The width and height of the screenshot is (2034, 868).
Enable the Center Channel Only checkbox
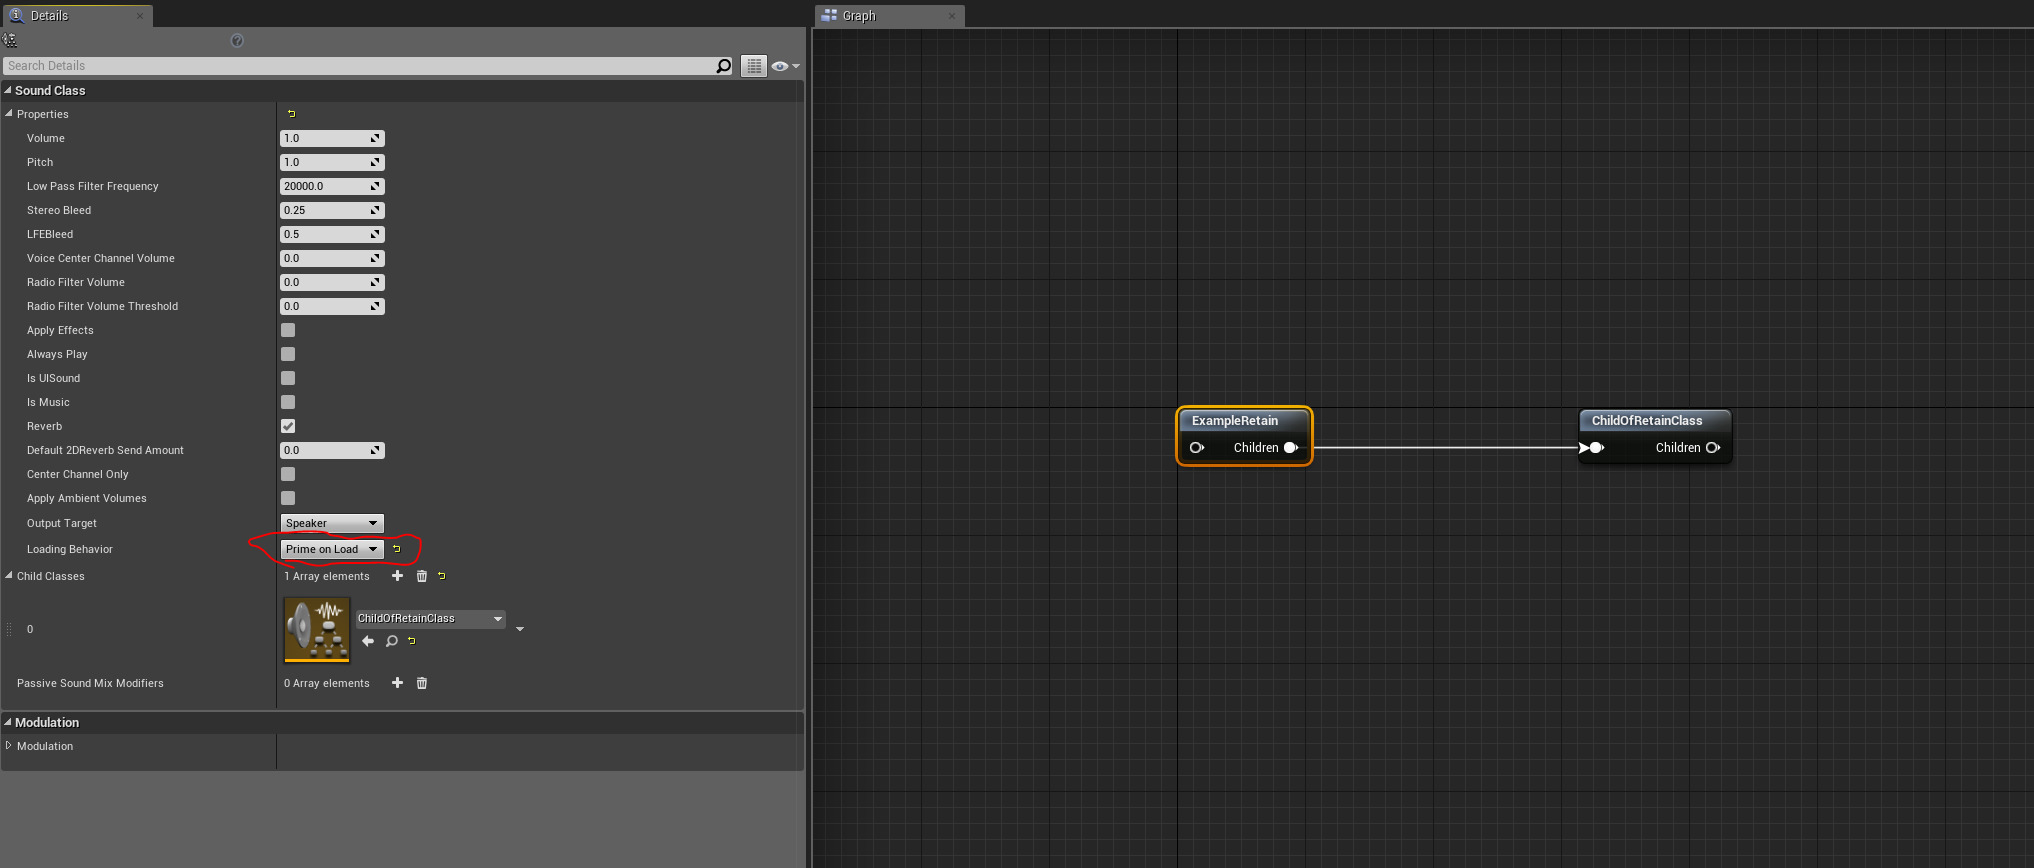[288, 474]
